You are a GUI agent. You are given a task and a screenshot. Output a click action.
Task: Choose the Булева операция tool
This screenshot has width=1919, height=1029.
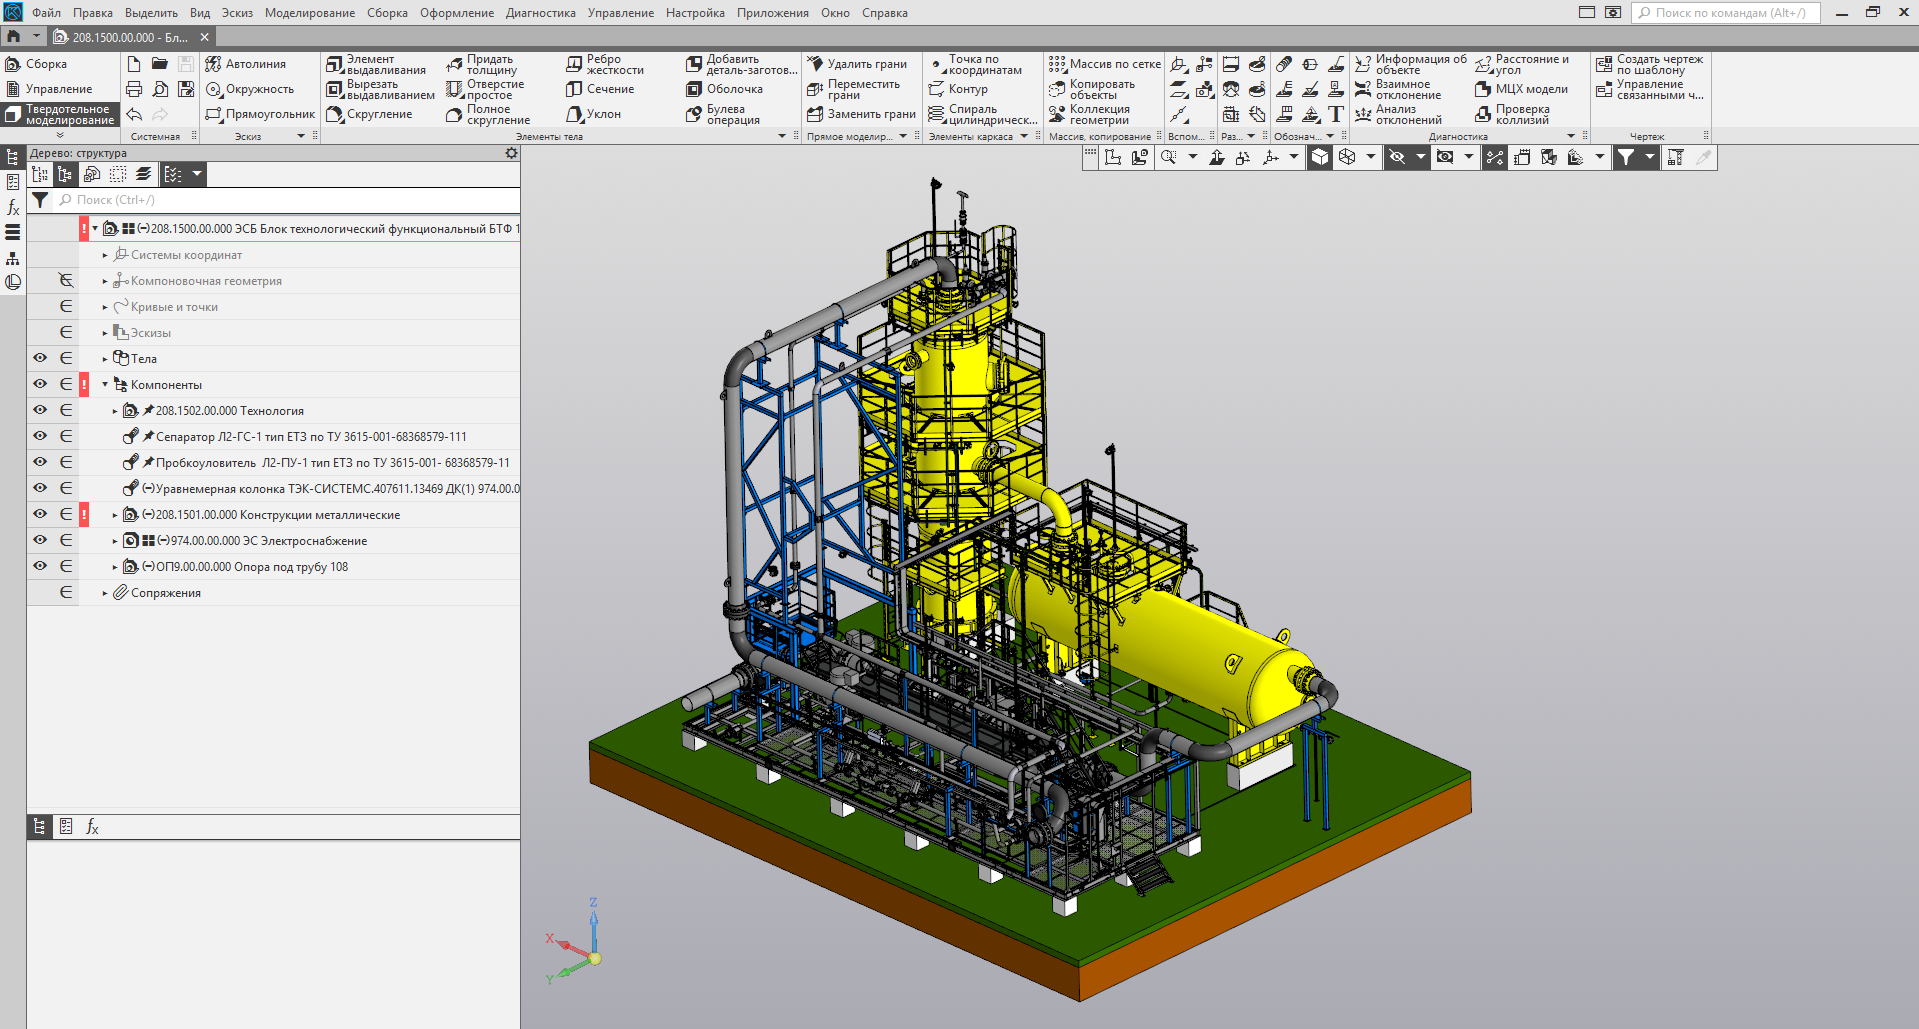(x=723, y=115)
